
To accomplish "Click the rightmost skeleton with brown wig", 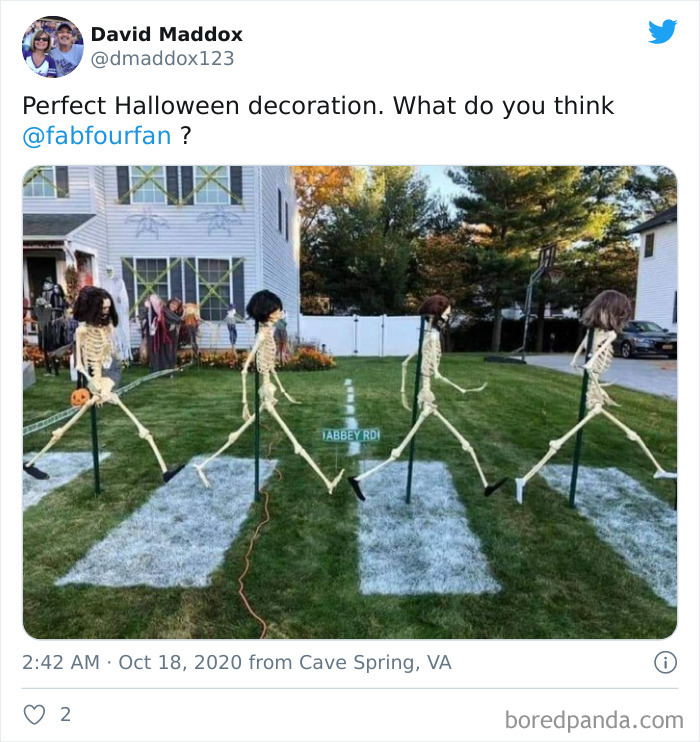I will [x=596, y=393].
